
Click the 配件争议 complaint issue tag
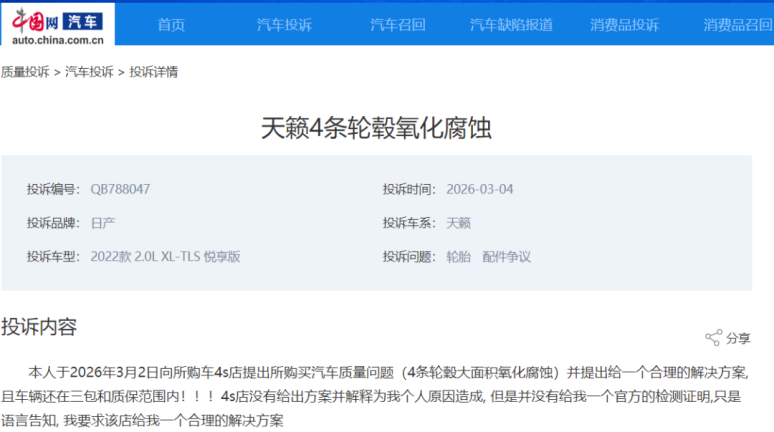click(506, 256)
